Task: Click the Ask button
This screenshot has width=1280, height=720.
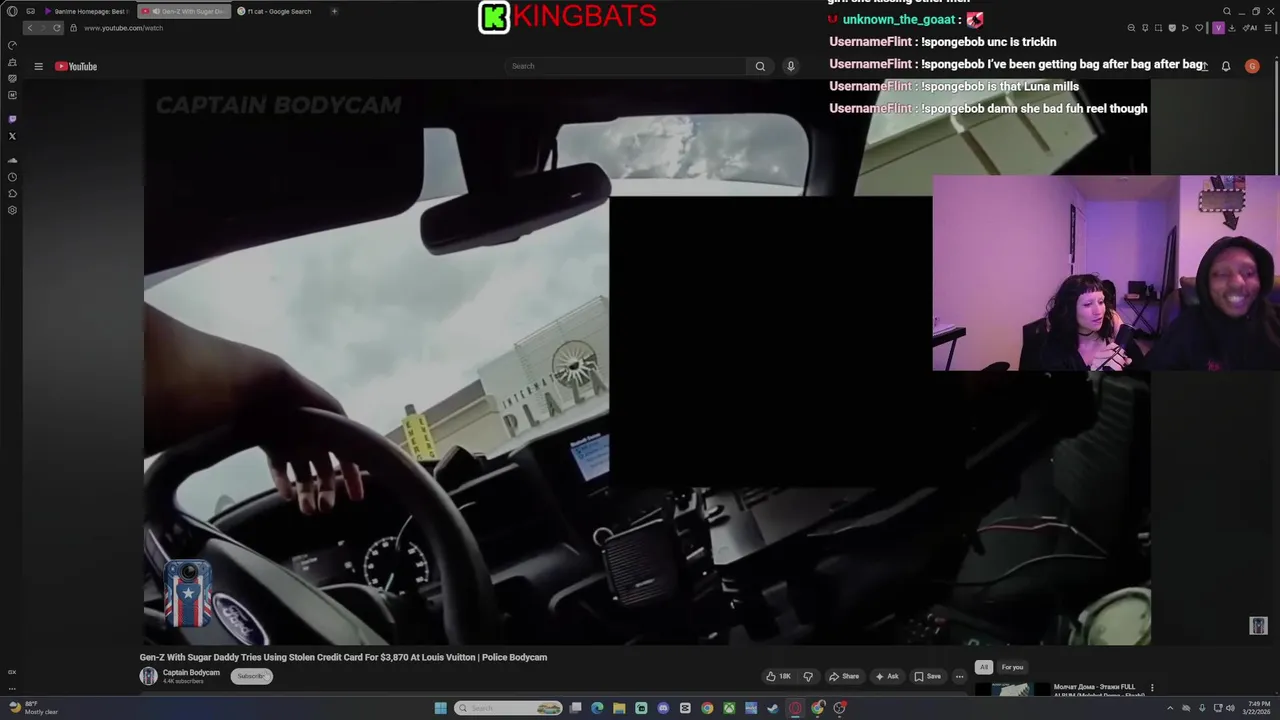Action: tap(886, 676)
